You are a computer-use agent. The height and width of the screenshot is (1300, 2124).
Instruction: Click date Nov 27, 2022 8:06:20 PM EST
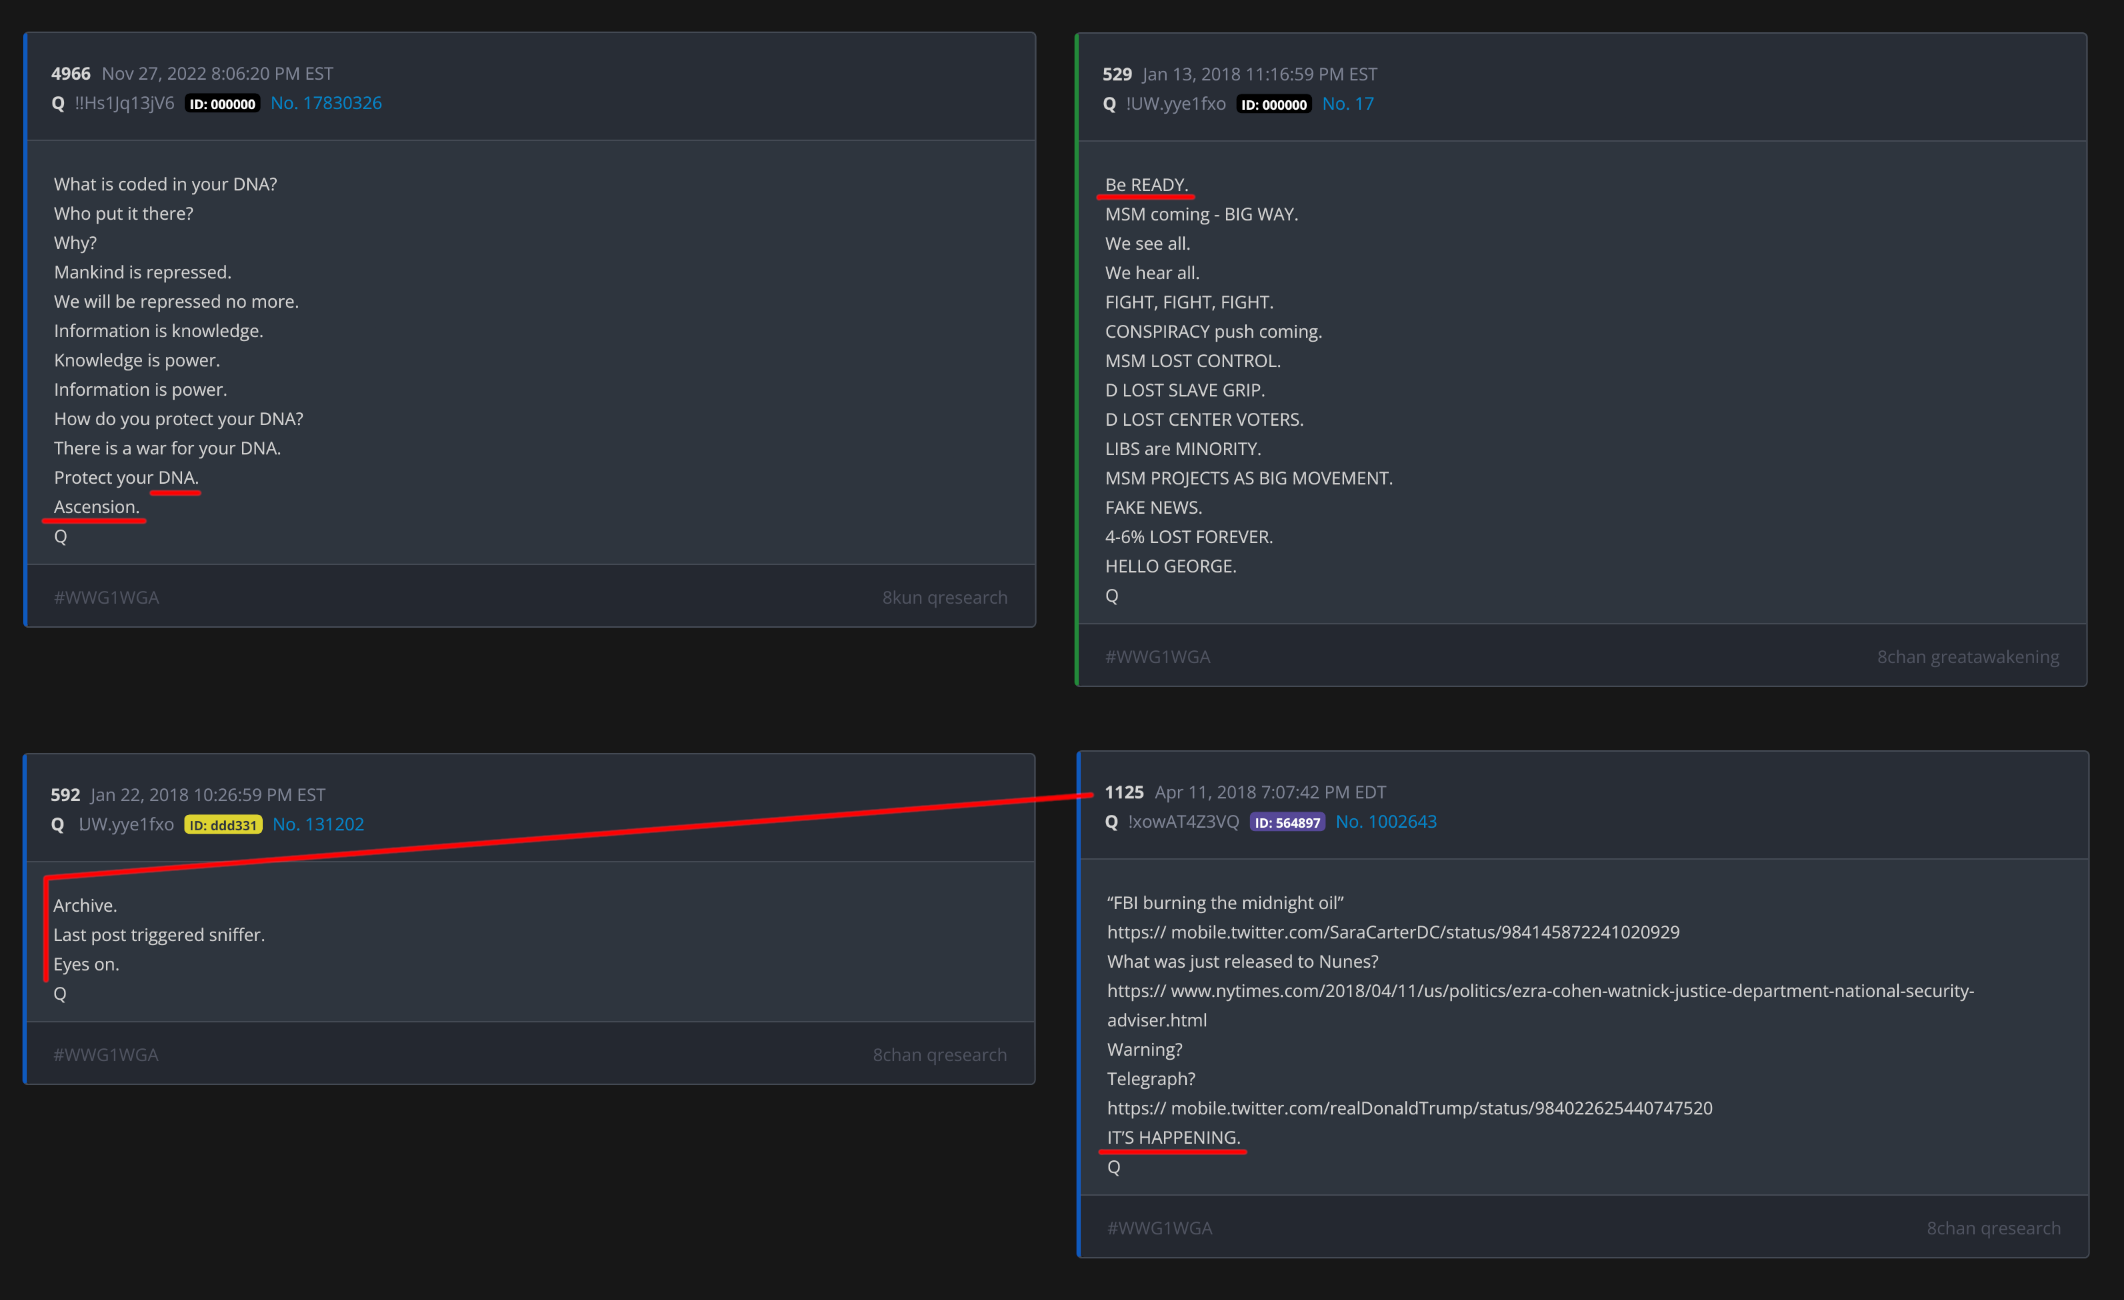[218, 74]
